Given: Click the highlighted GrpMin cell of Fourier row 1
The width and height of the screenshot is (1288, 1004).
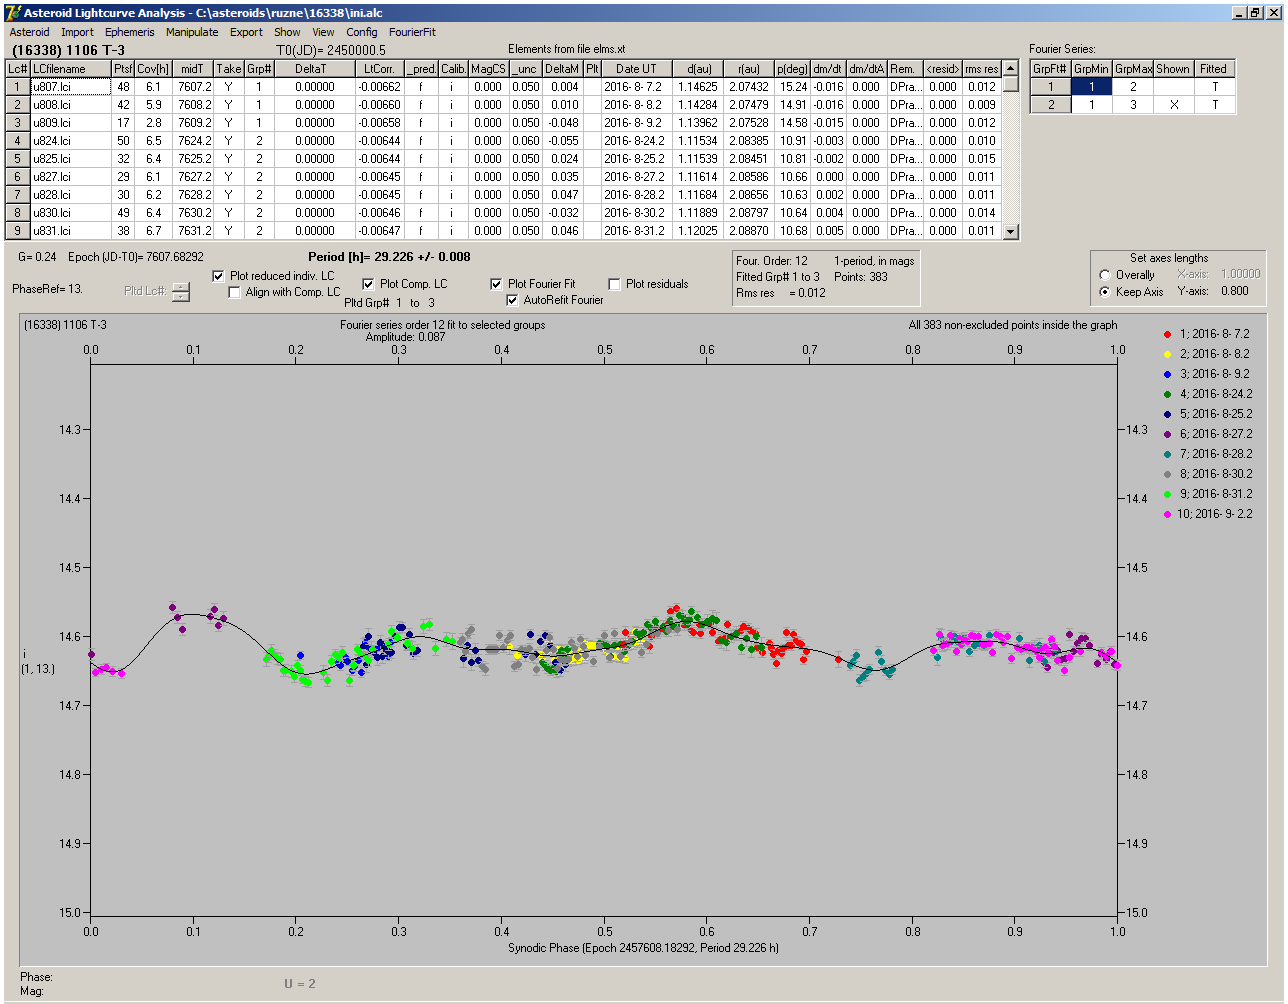Looking at the screenshot, I should [1092, 87].
